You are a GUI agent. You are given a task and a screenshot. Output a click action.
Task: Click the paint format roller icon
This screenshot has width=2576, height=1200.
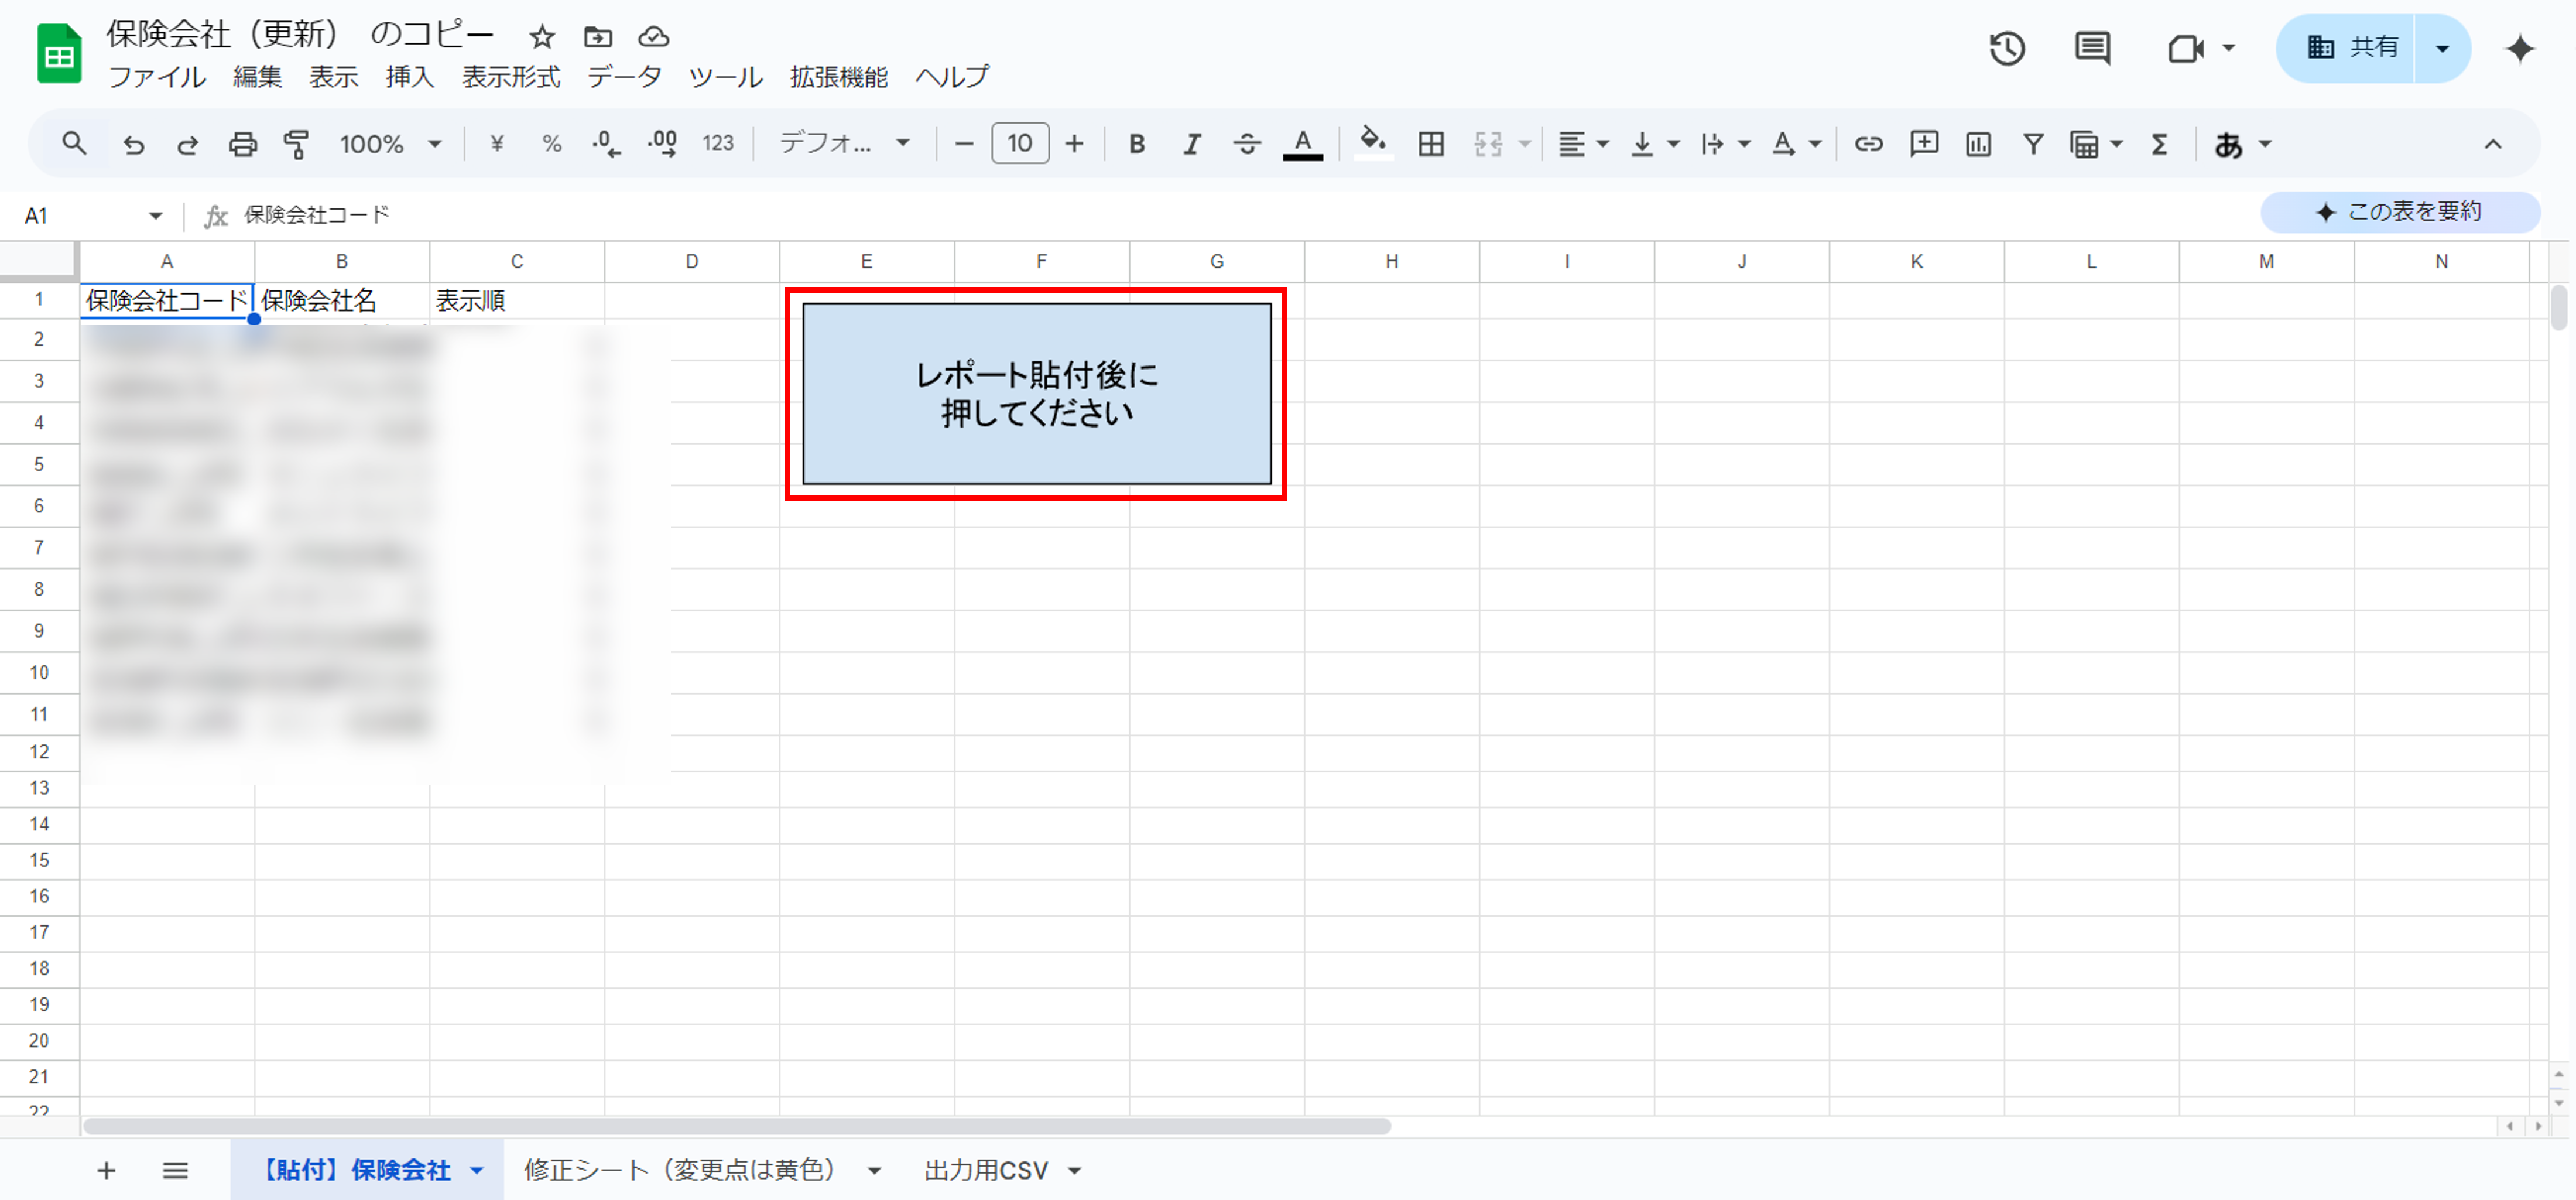point(296,144)
